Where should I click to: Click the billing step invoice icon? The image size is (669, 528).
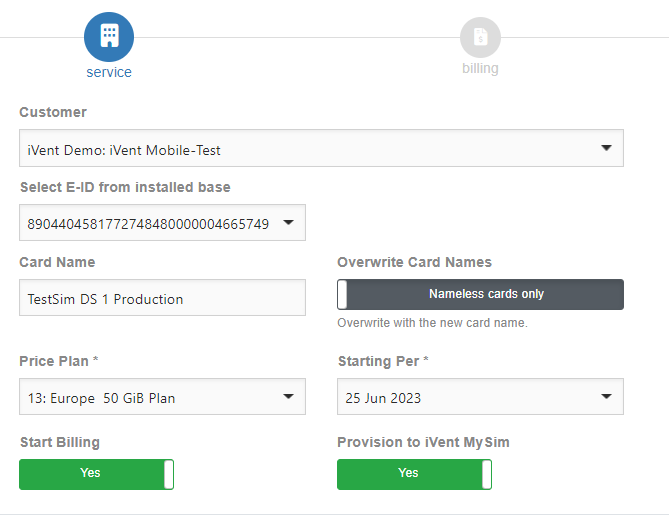click(x=480, y=38)
